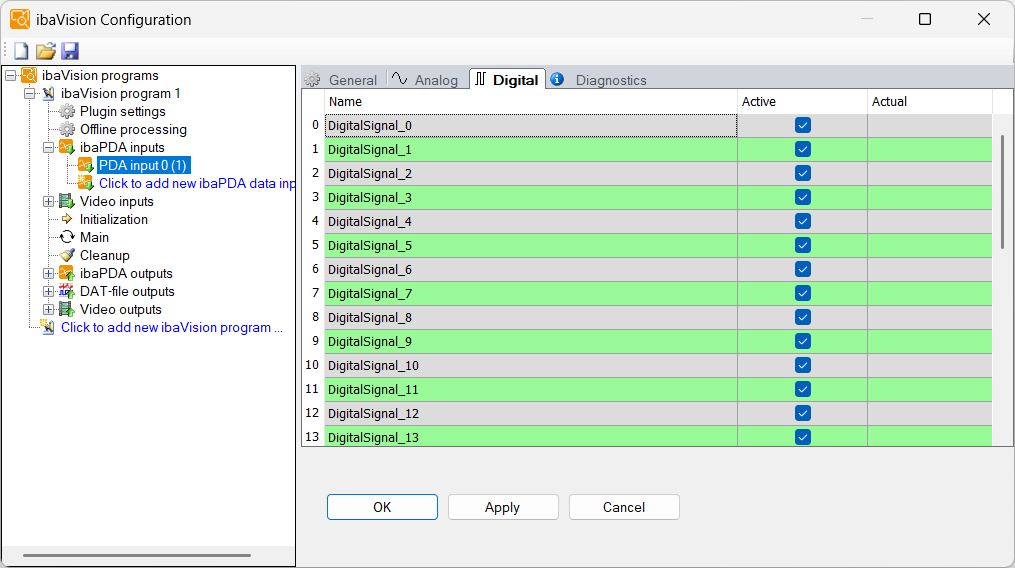Confirm with the OK button
The image size is (1015, 568).
point(382,507)
